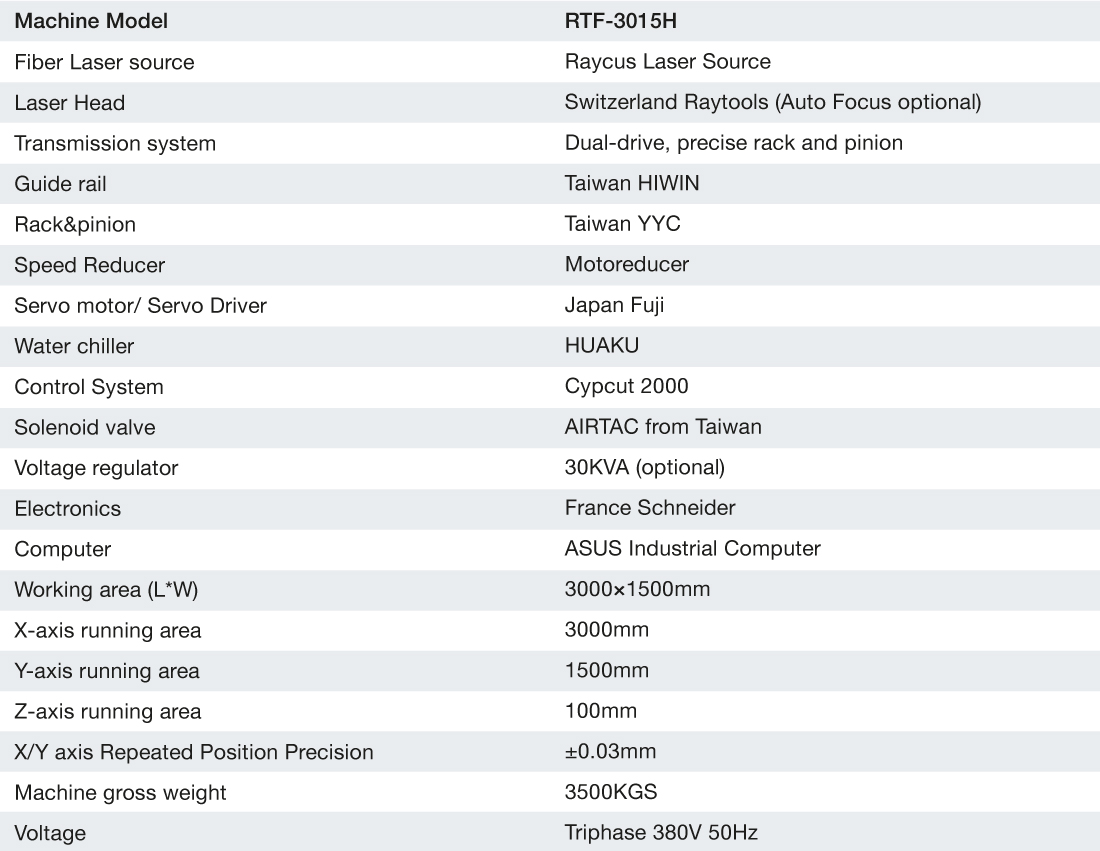Screen dimensions: 1100x851
Task: Click the 3000×1500mm working area value
Action: click(637, 589)
